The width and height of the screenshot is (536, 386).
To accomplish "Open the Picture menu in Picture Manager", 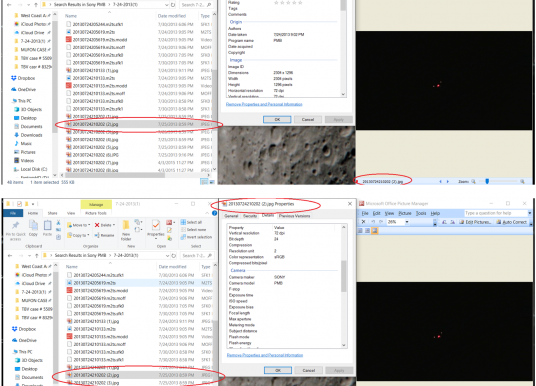I will pyautogui.click(x=405, y=213).
